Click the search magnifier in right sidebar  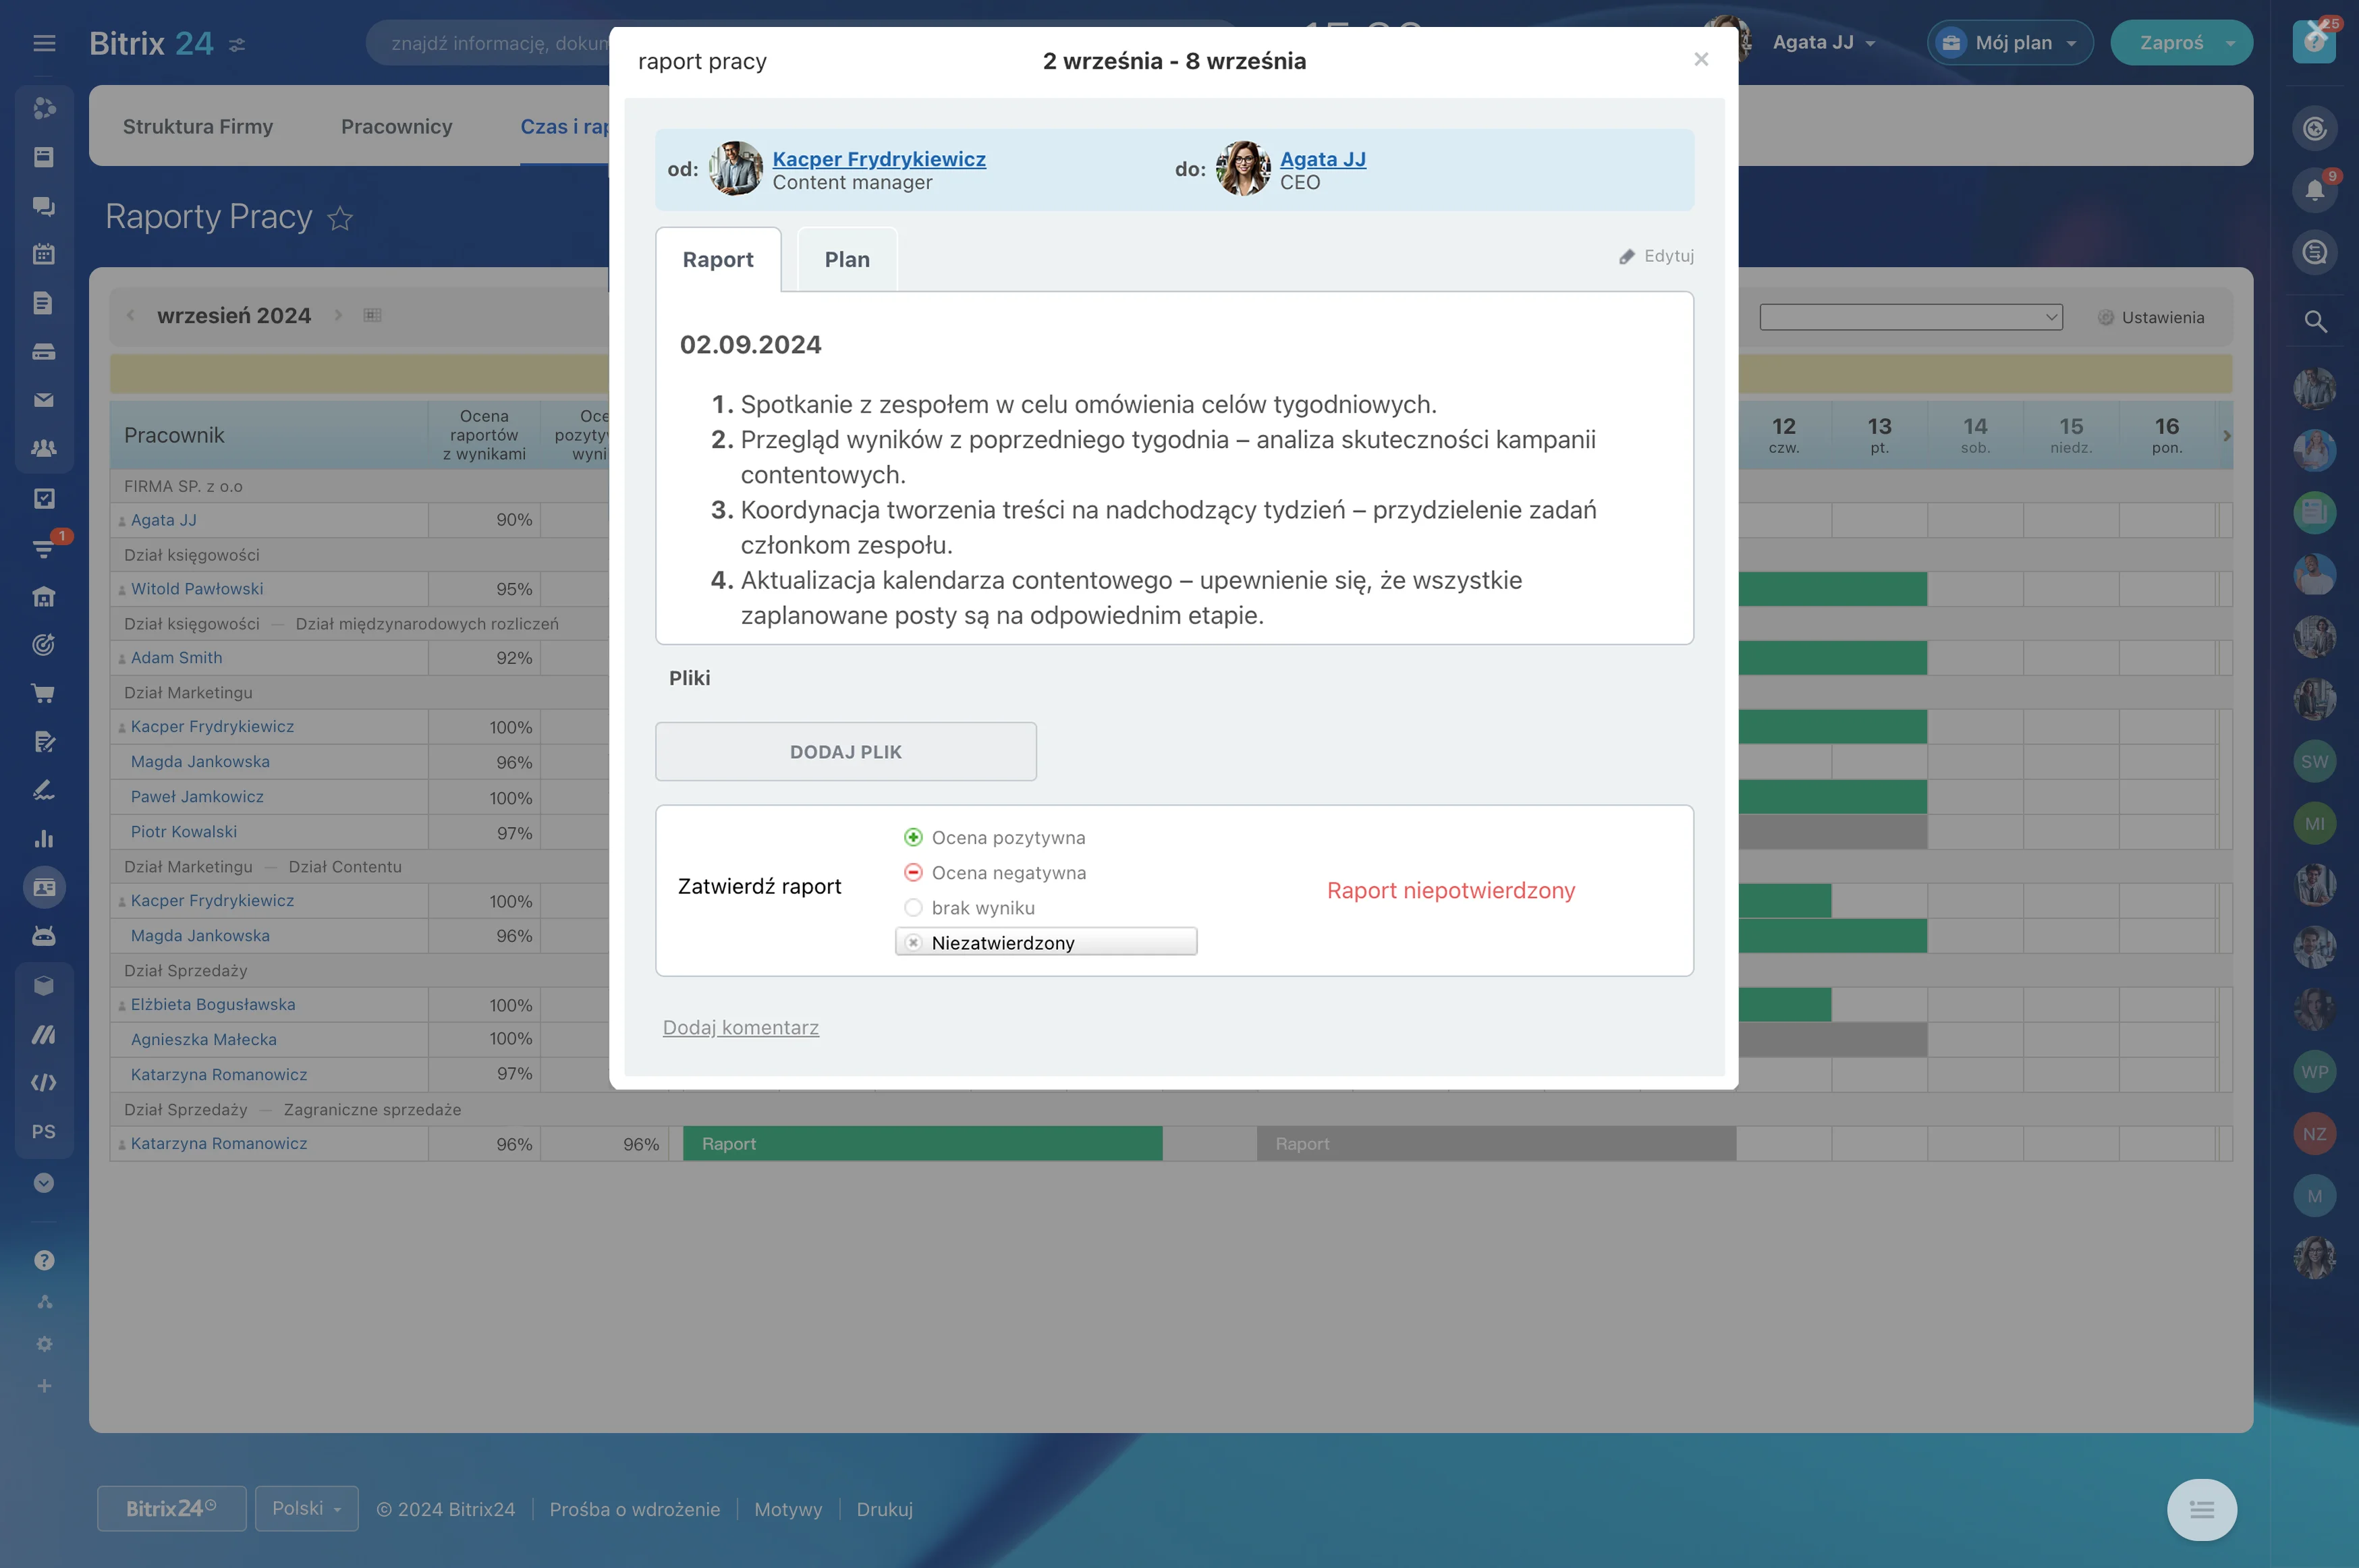2314,322
